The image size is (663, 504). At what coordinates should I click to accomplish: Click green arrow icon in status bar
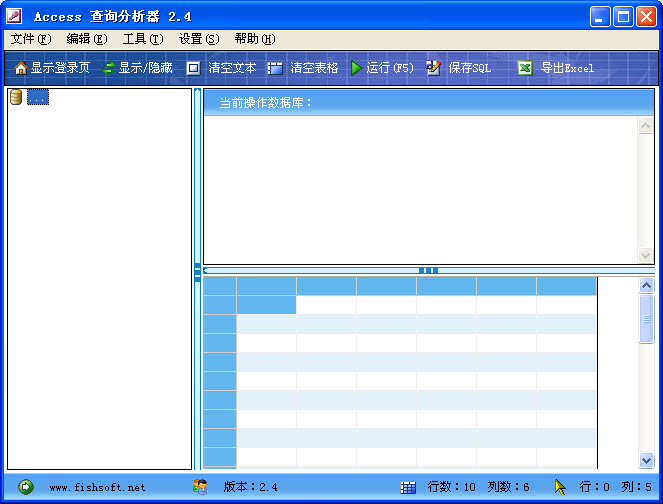[26, 487]
